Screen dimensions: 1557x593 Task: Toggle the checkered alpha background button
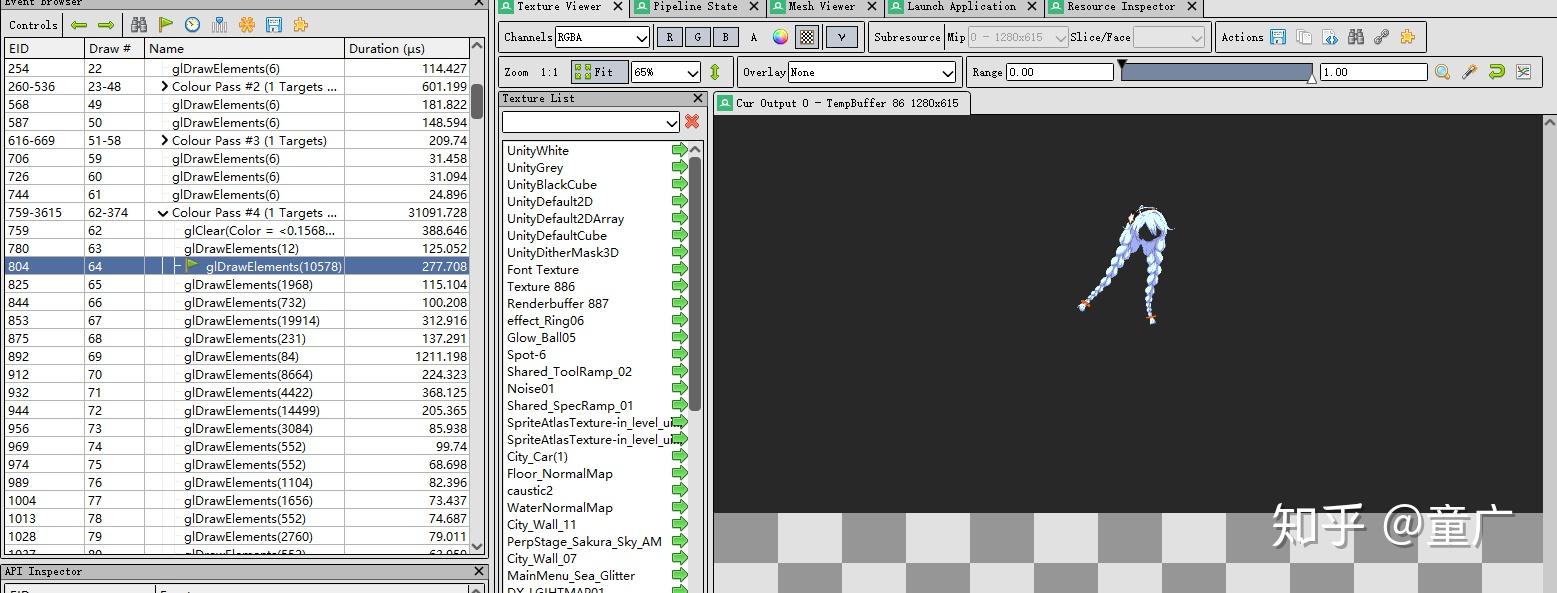point(806,37)
